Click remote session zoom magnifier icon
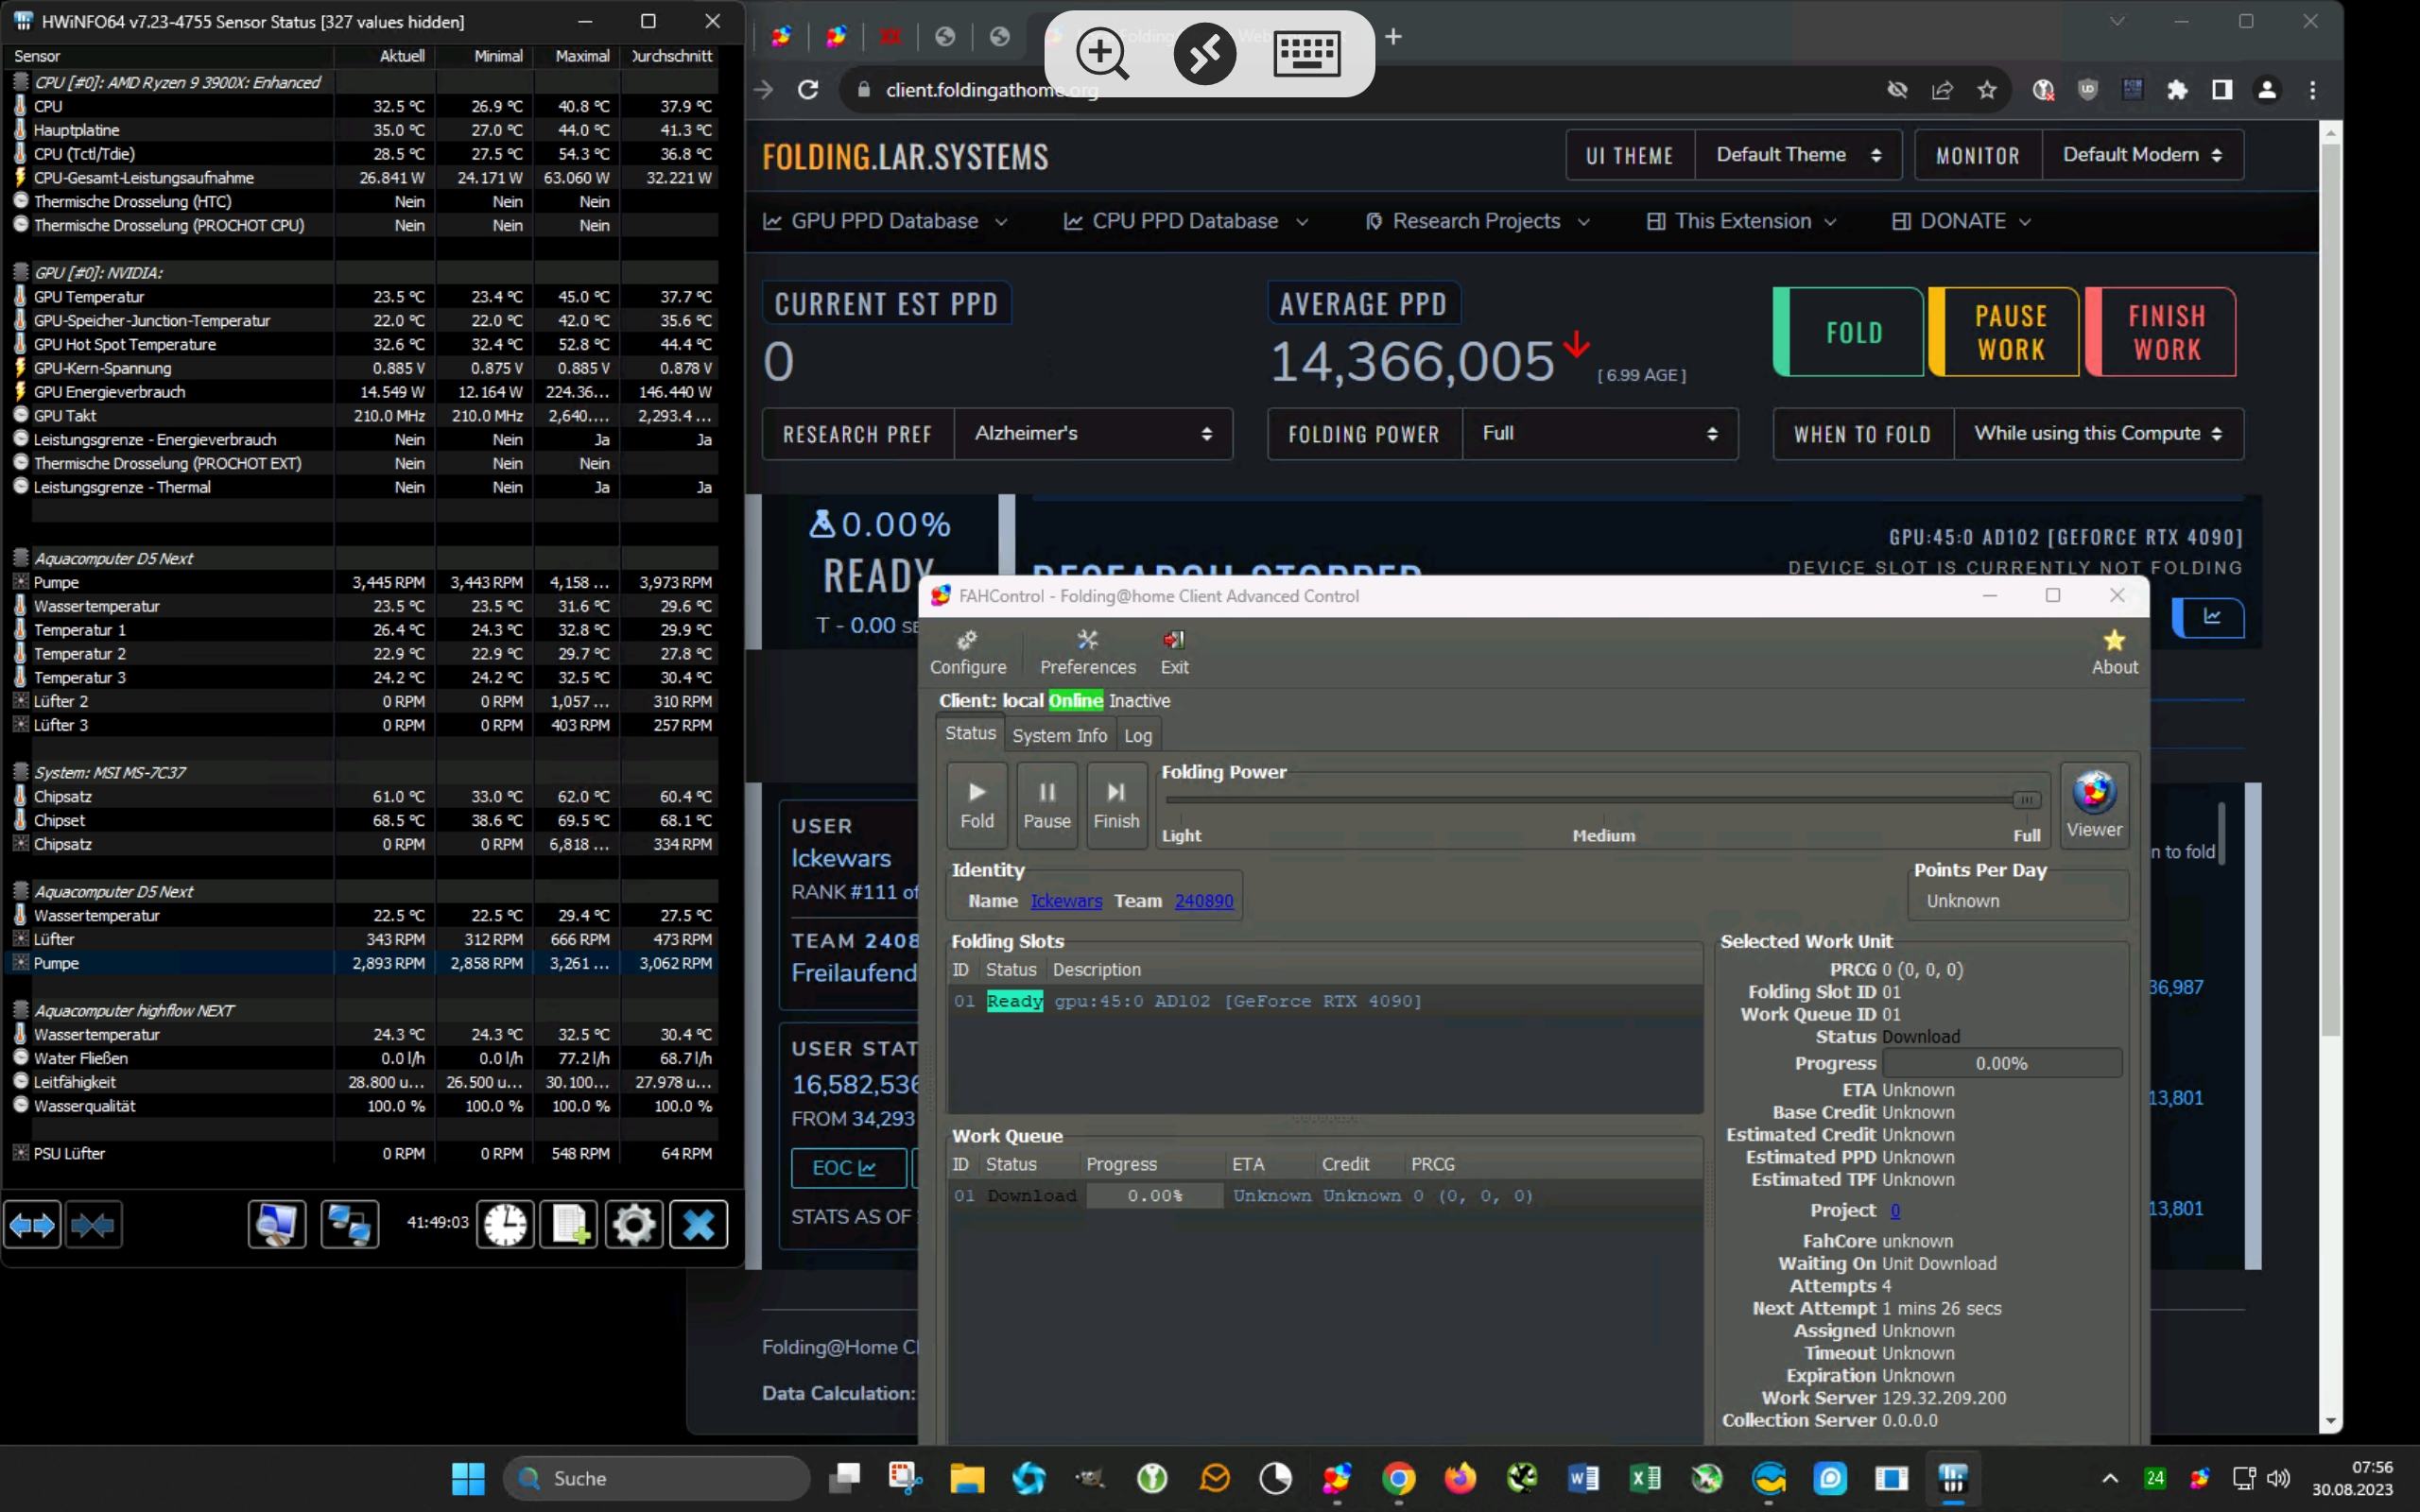Image resolution: width=2420 pixels, height=1512 pixels. 1102,53
